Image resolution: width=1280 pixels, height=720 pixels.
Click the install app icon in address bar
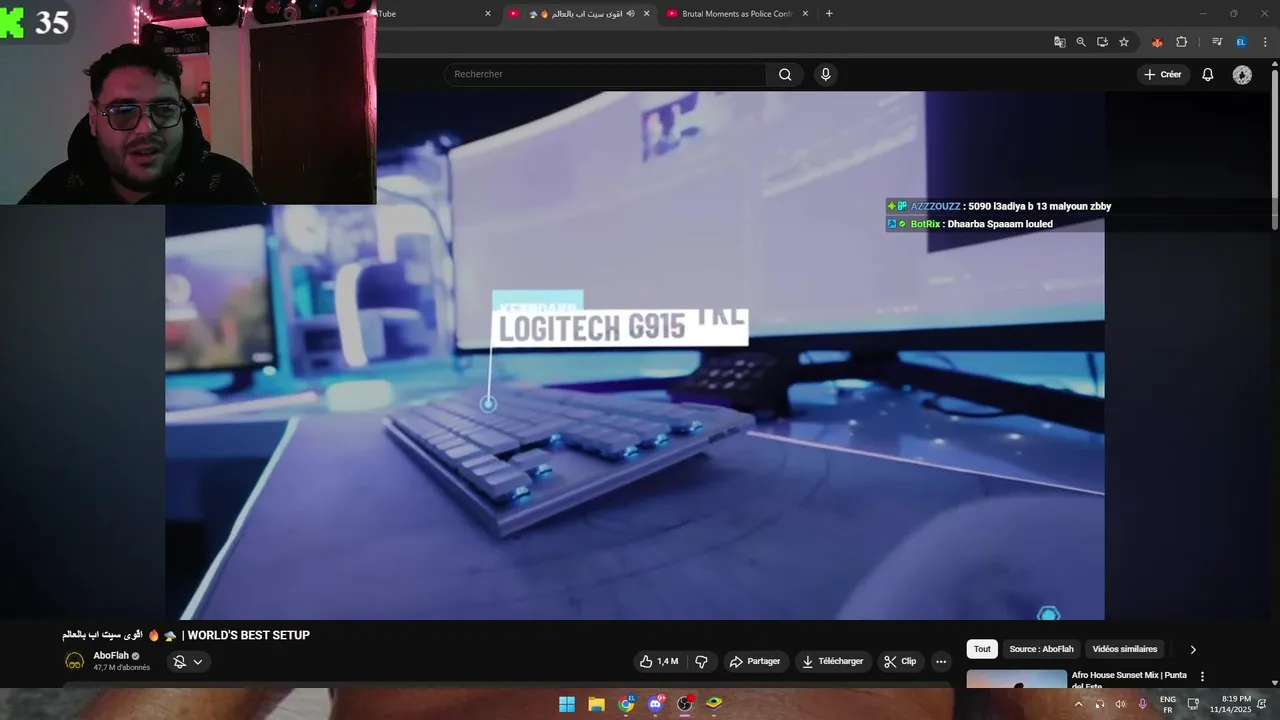click(1102, 42)
